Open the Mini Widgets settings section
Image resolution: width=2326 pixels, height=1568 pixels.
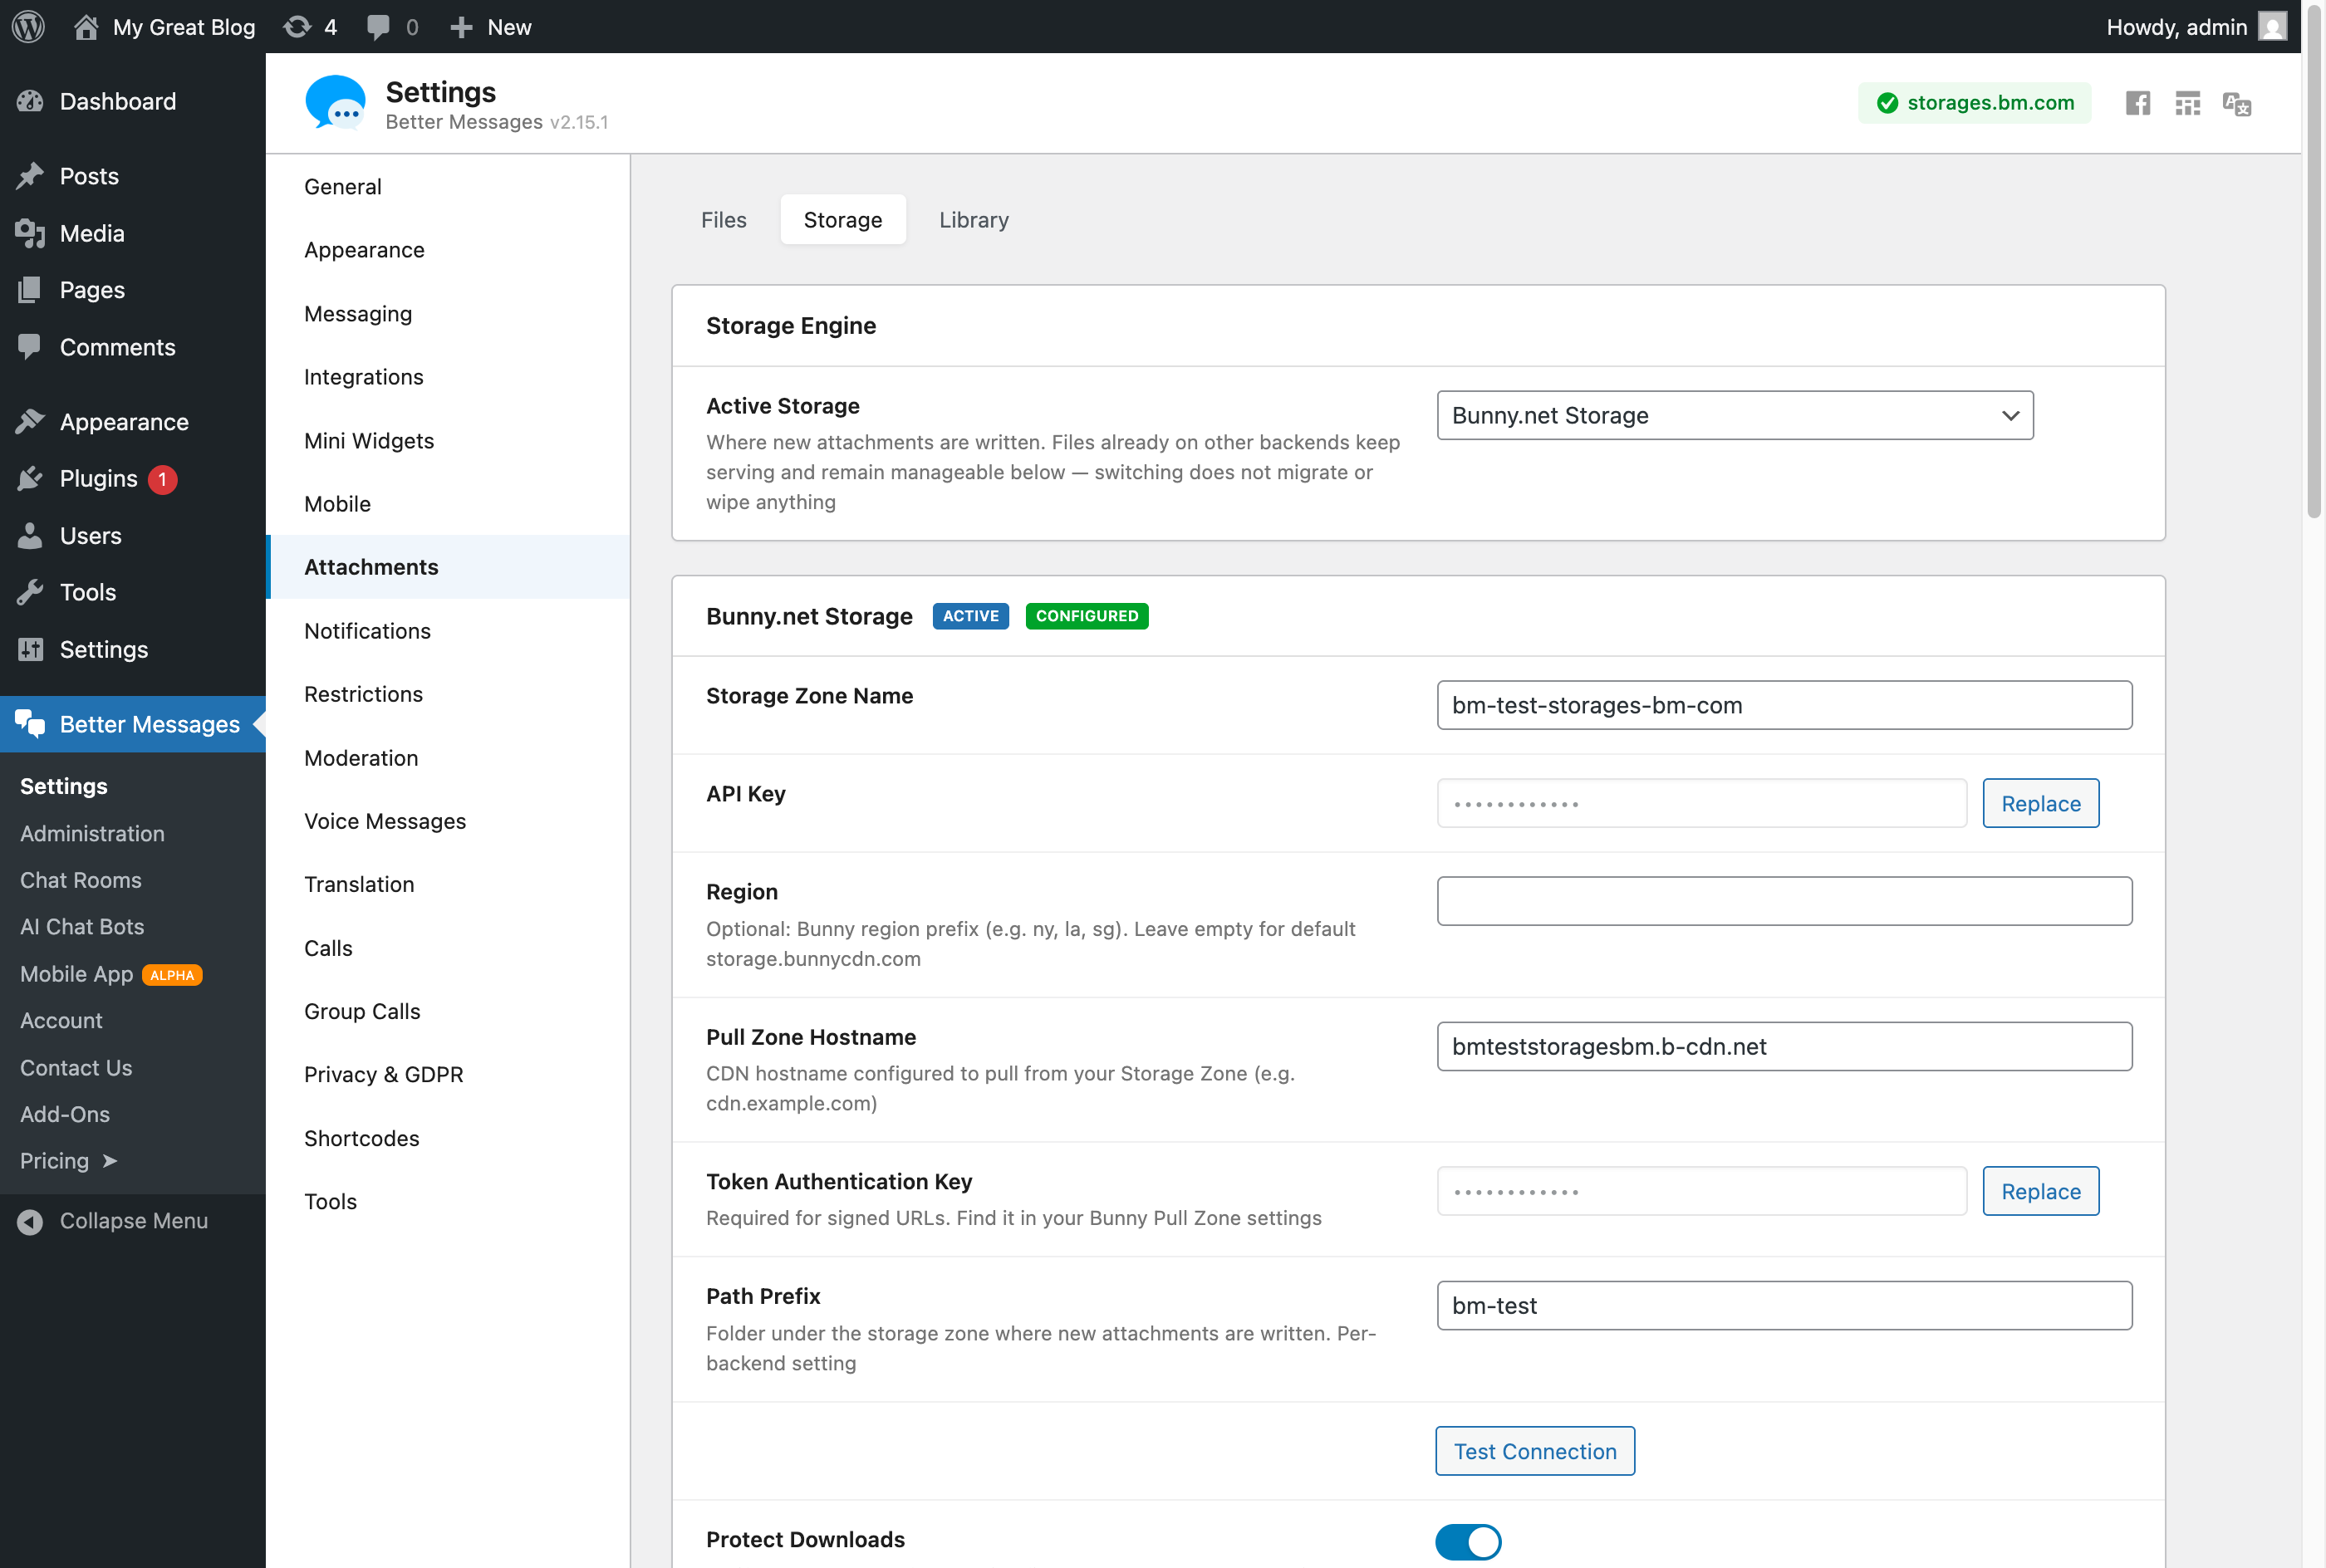[449, 441]
